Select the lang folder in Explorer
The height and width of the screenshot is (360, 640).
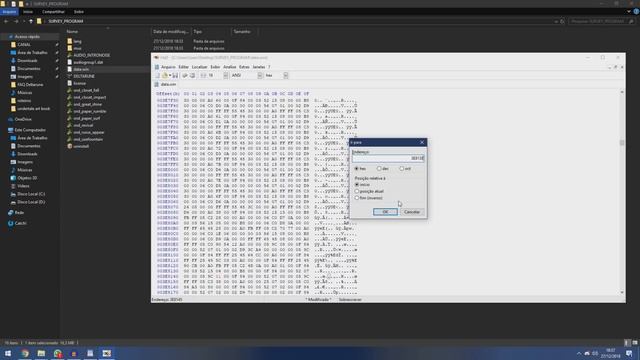(78, 41)
